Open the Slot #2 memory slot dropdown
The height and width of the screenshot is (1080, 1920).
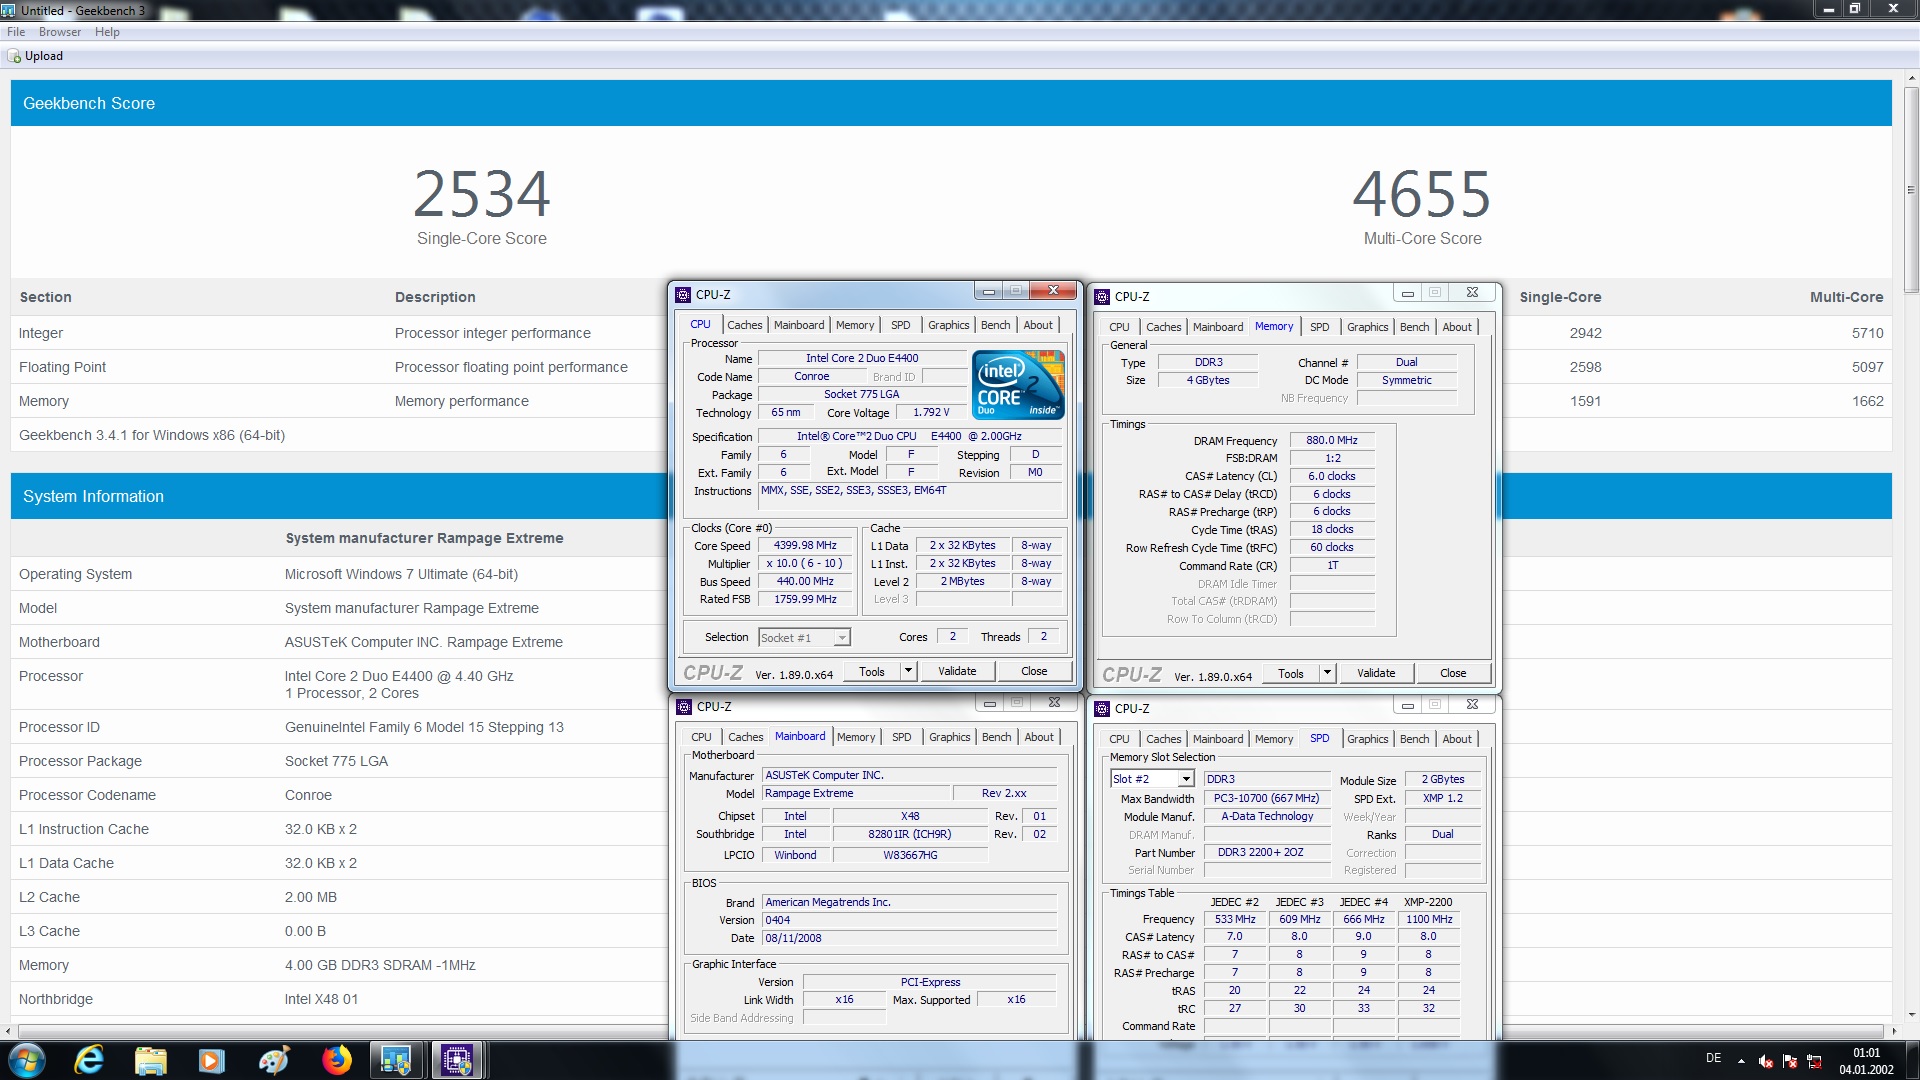click(x=1152, y=779)
